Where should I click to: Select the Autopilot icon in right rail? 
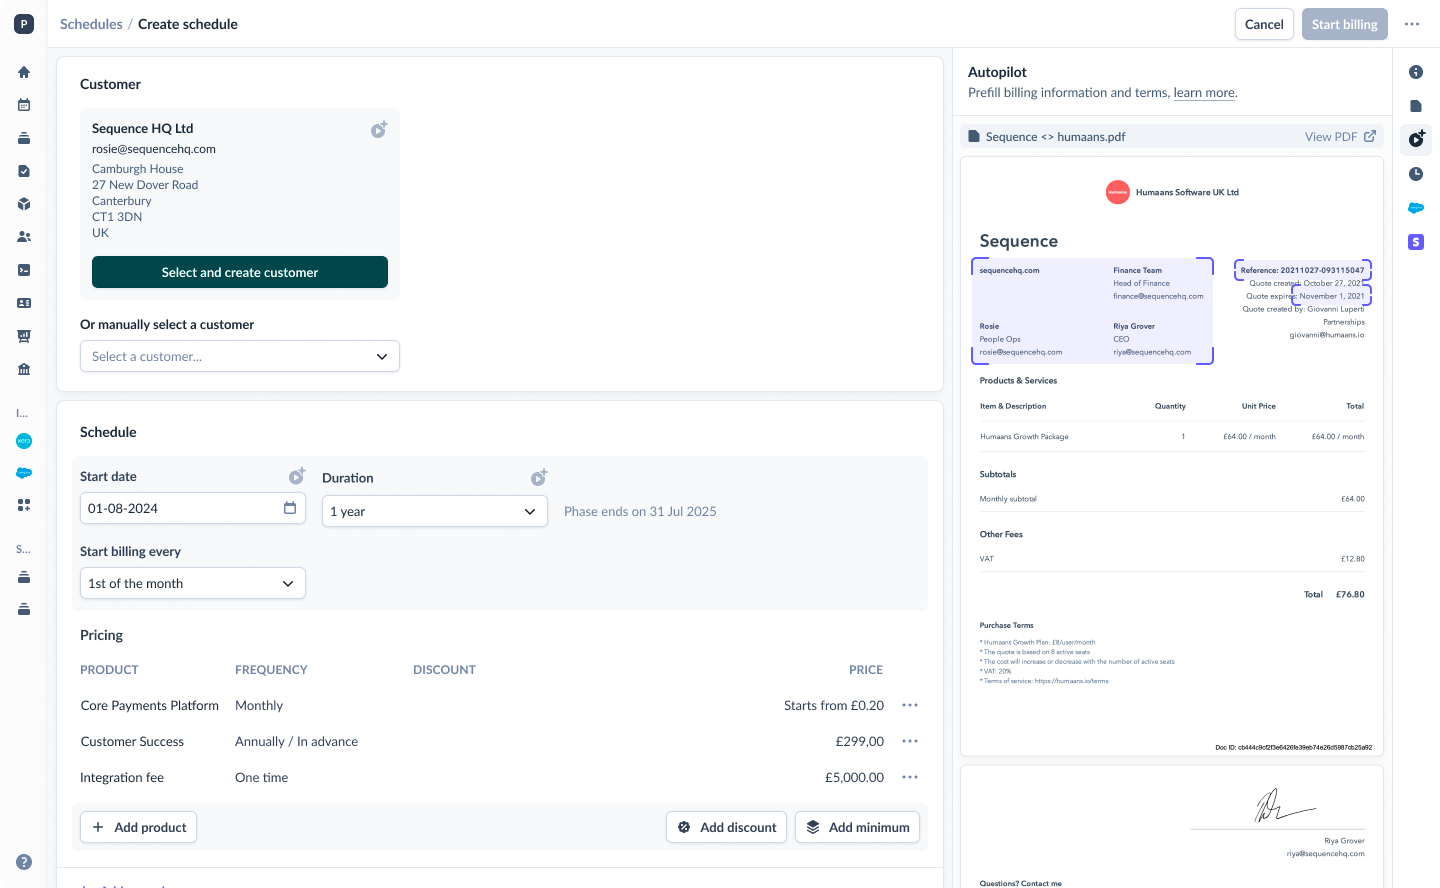pyautogui.click(x=1416, y=139)
